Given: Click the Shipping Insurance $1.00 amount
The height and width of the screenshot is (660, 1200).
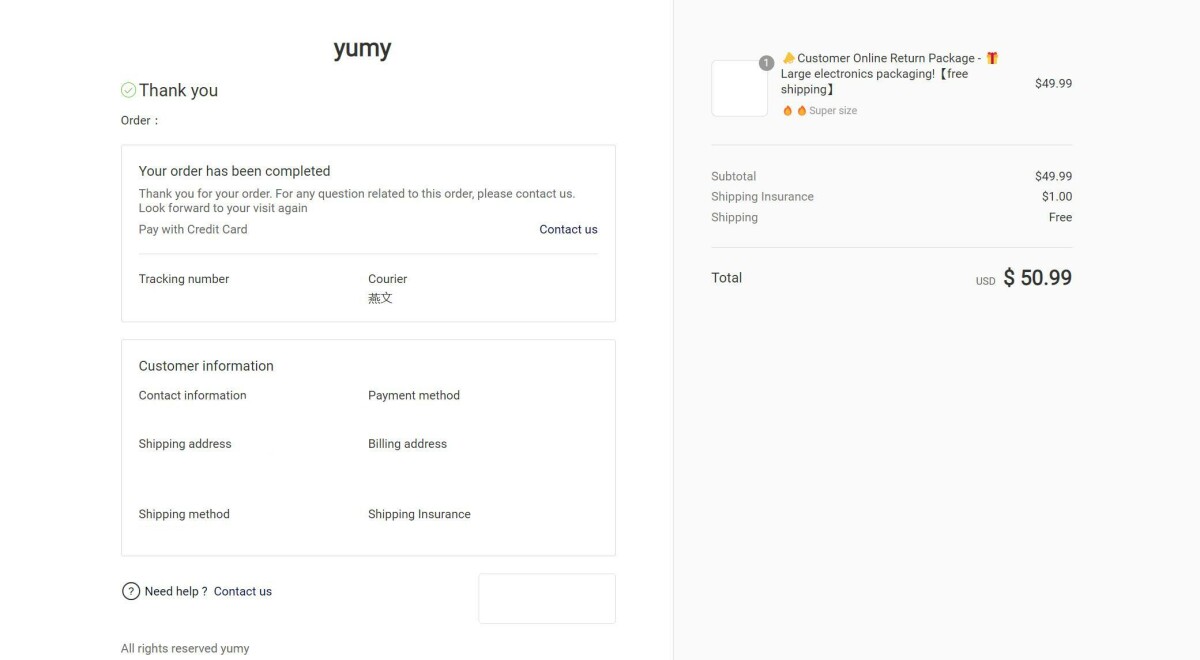Looking at the screenshot, I should coord(1056,197).
